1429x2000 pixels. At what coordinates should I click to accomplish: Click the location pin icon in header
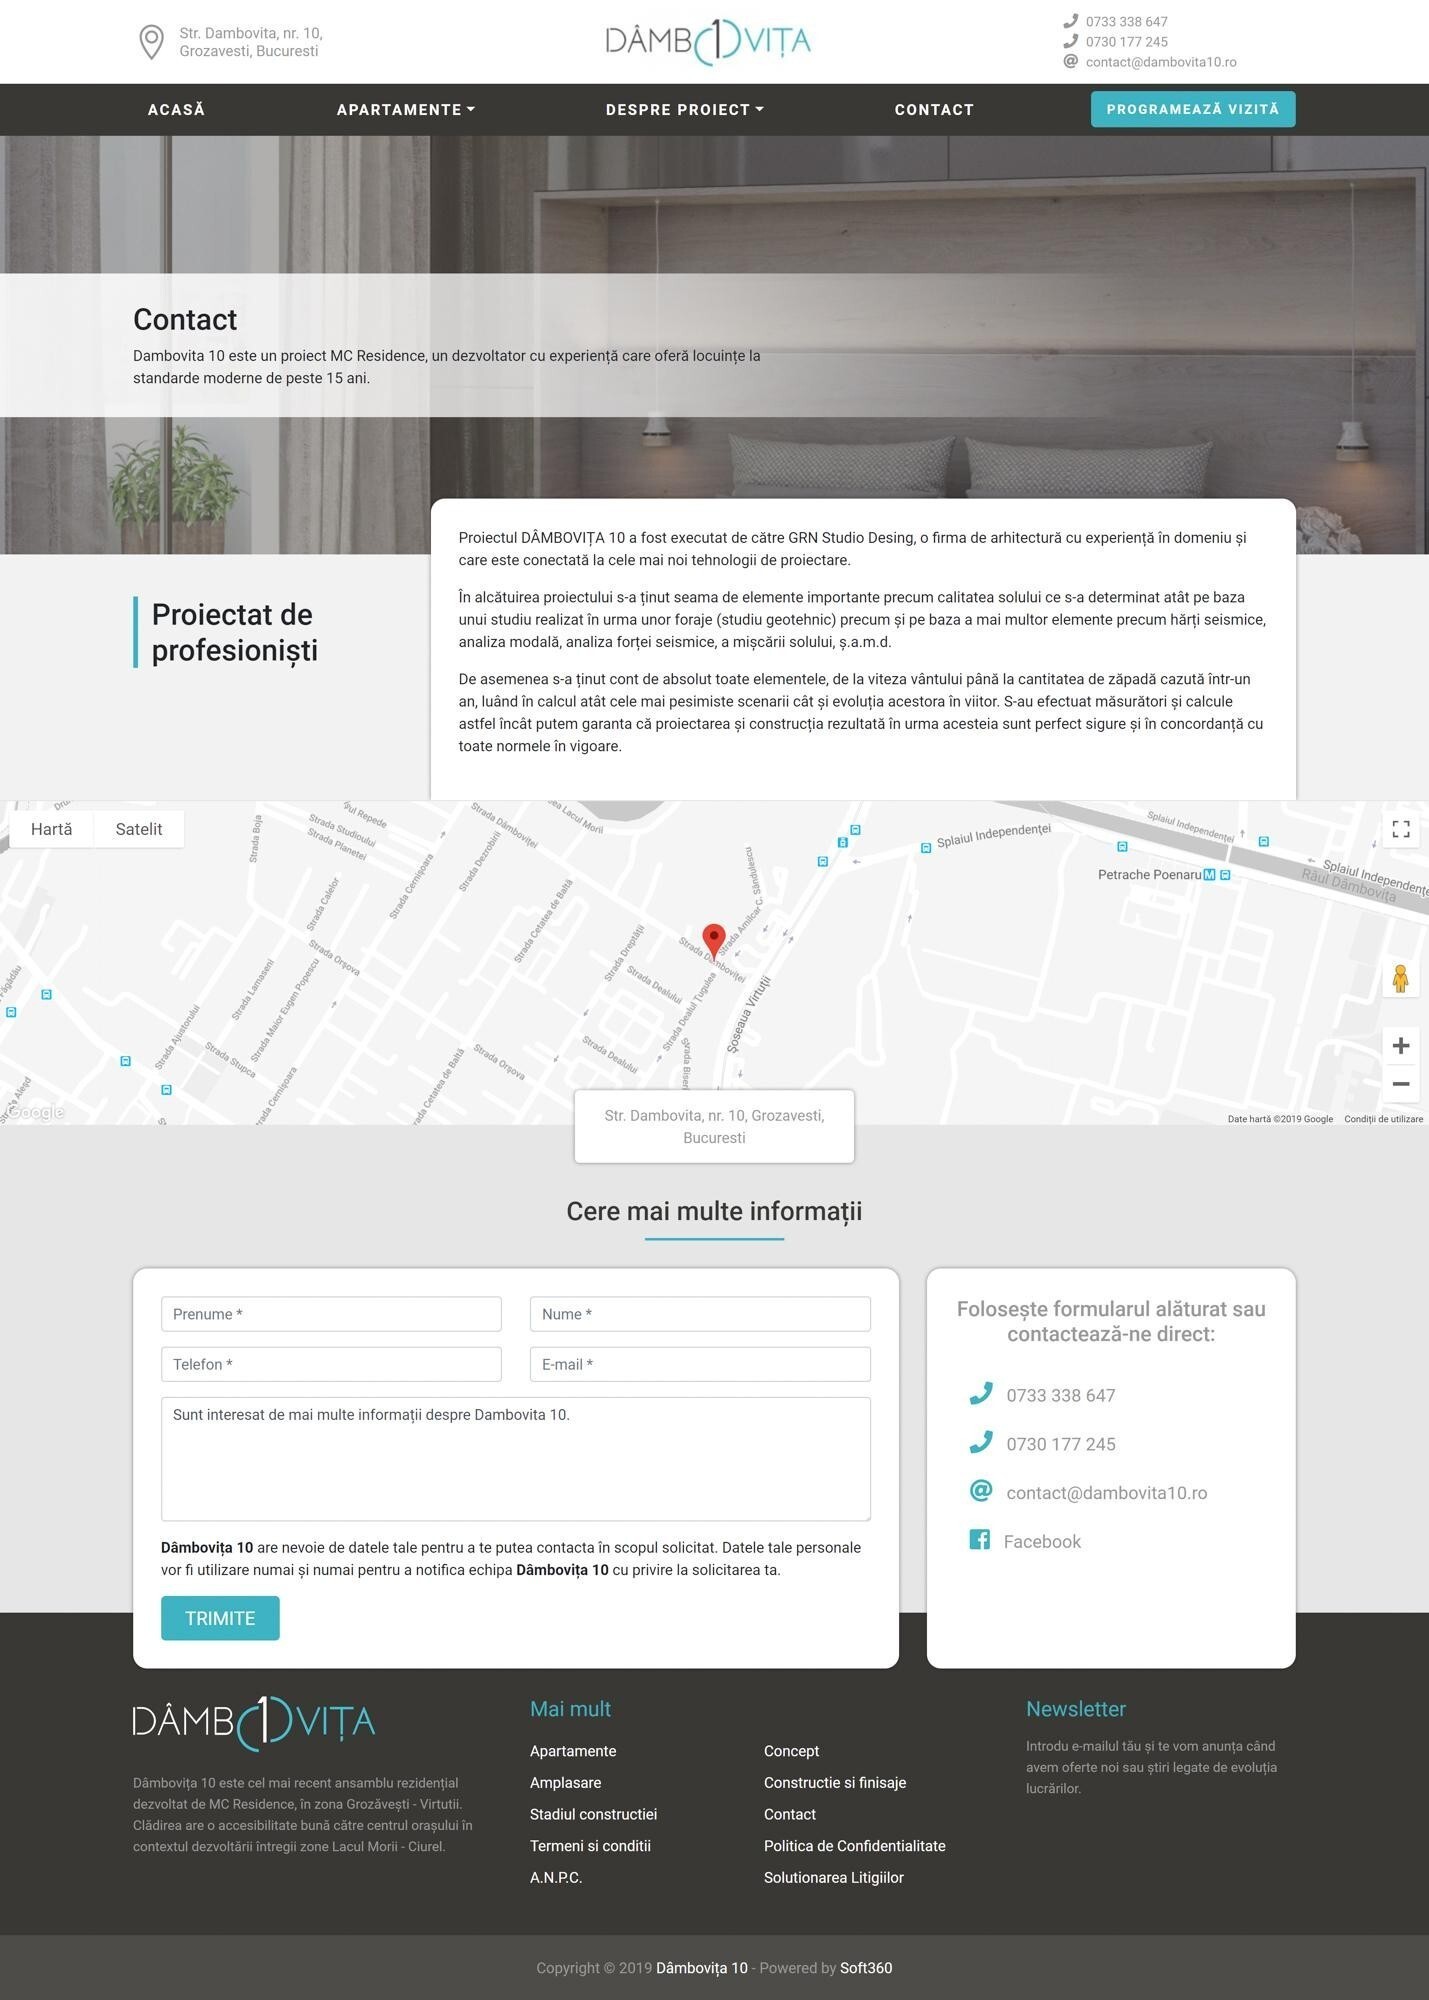(151, 42)
